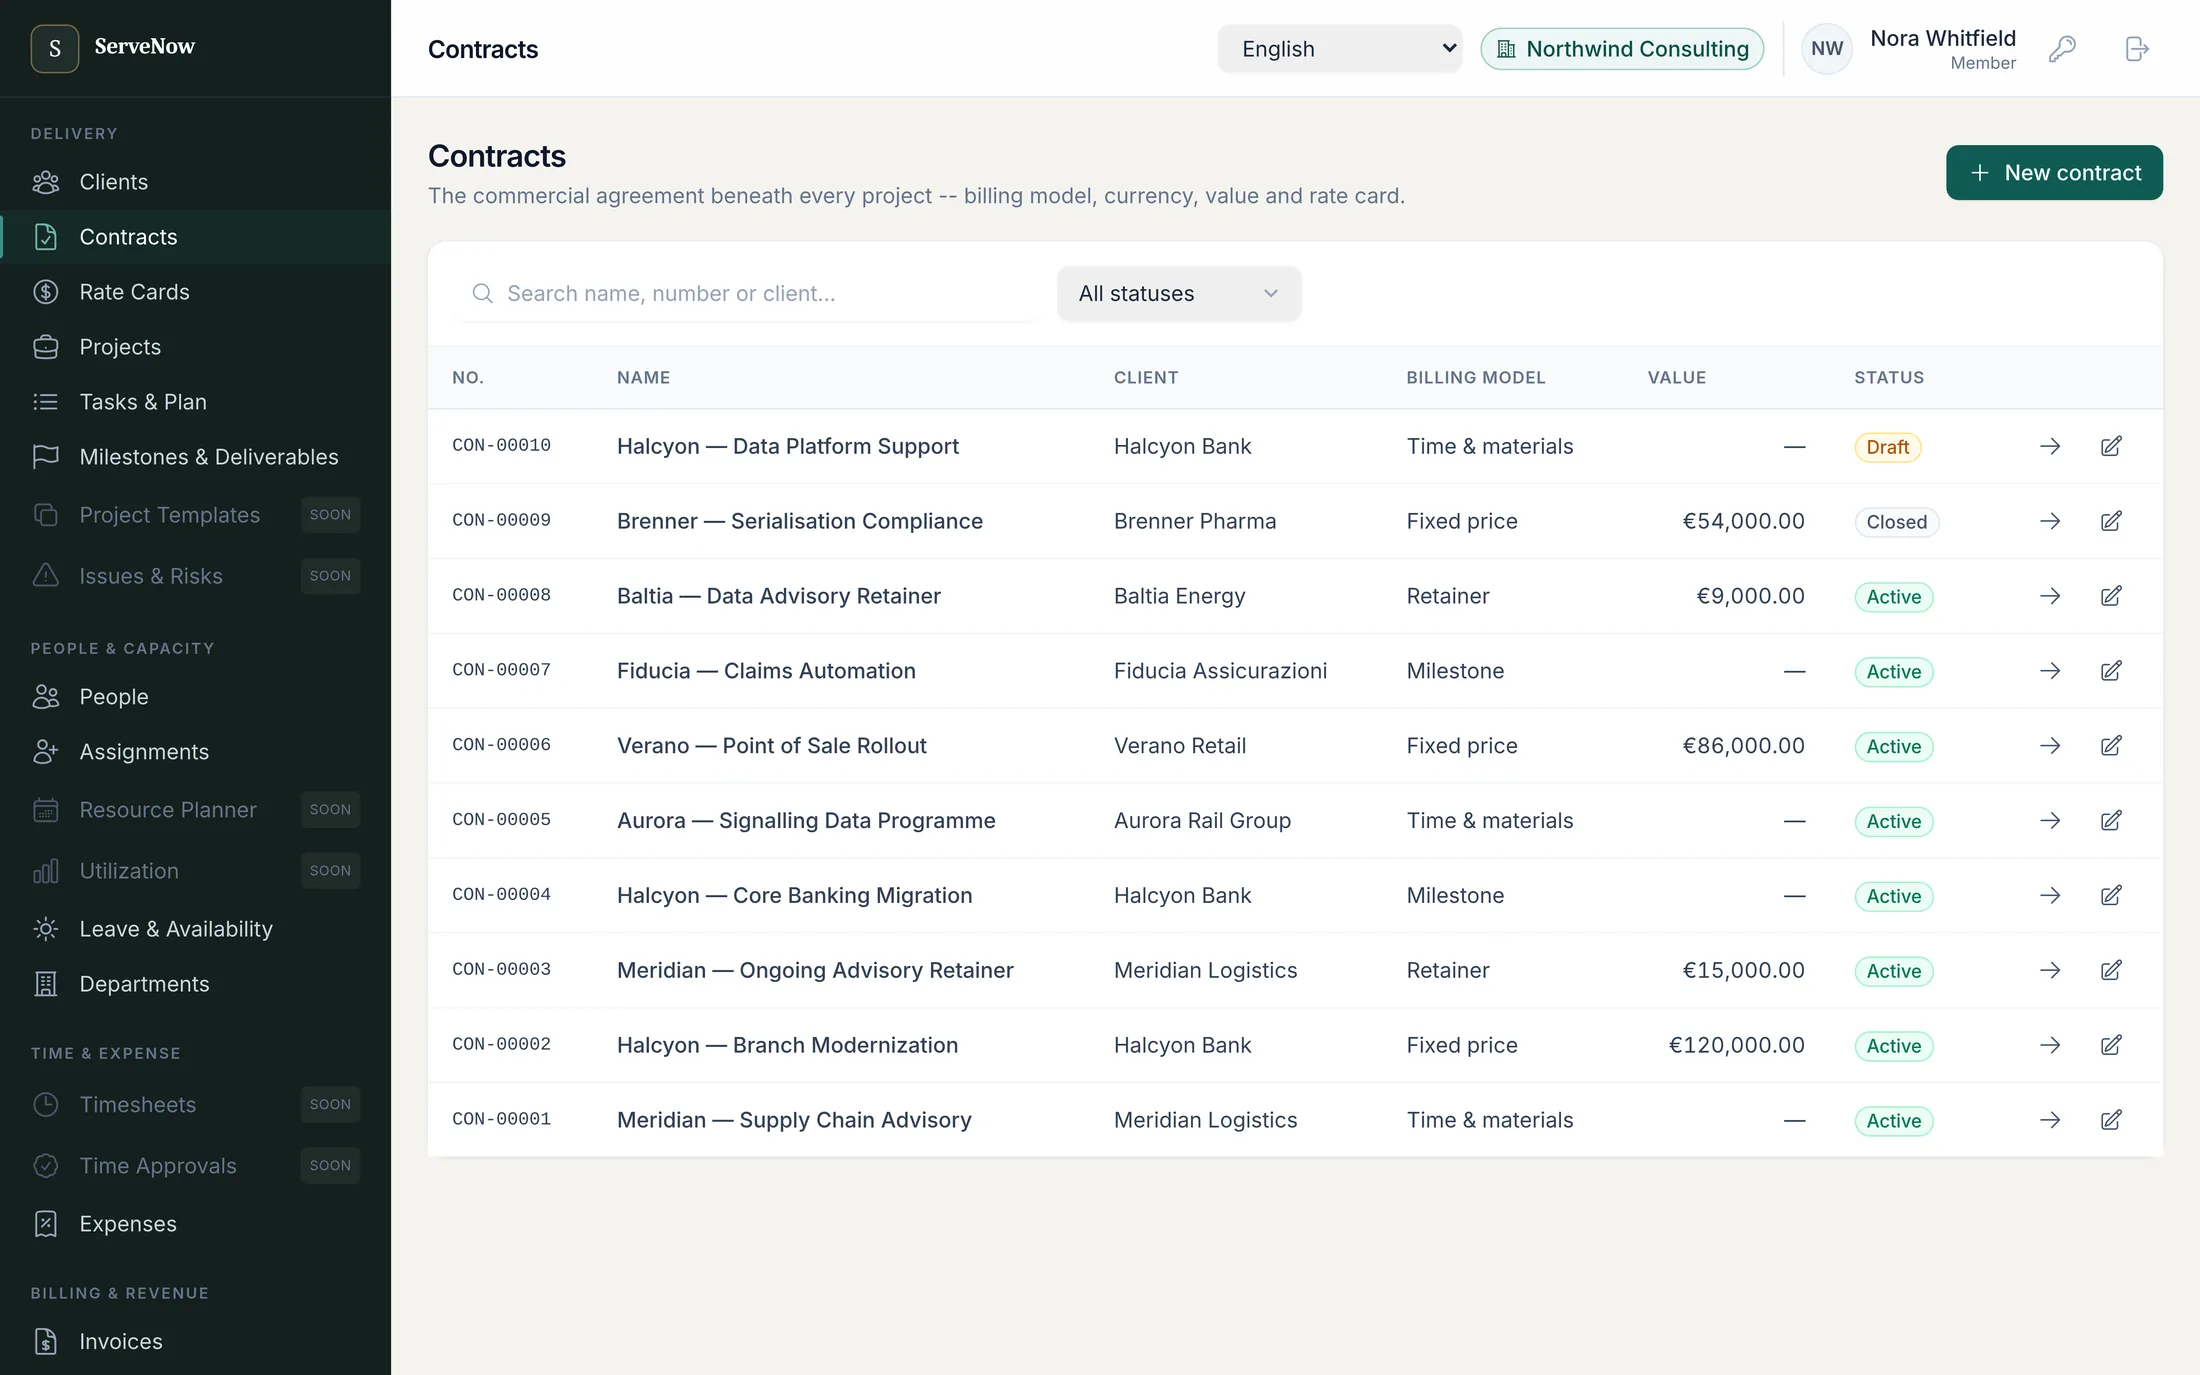Click the NW user avatar

pos(1827,49)
